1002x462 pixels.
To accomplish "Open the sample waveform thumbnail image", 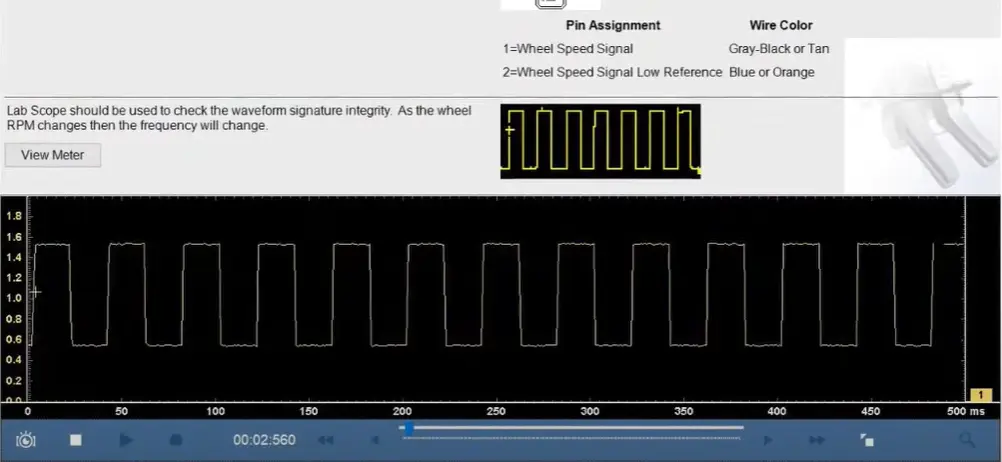I will click(600, 141).
